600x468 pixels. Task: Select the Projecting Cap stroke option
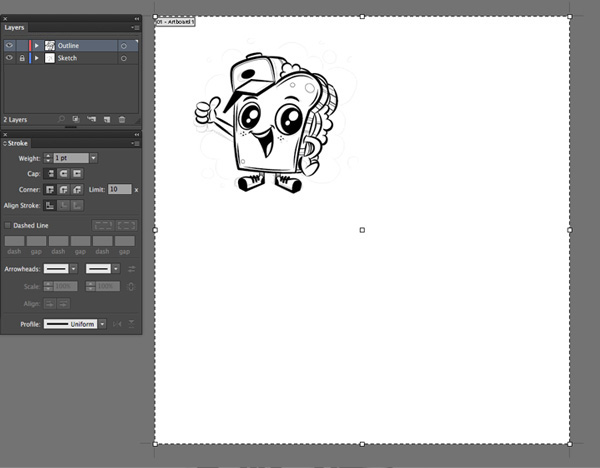click(75, 173)
